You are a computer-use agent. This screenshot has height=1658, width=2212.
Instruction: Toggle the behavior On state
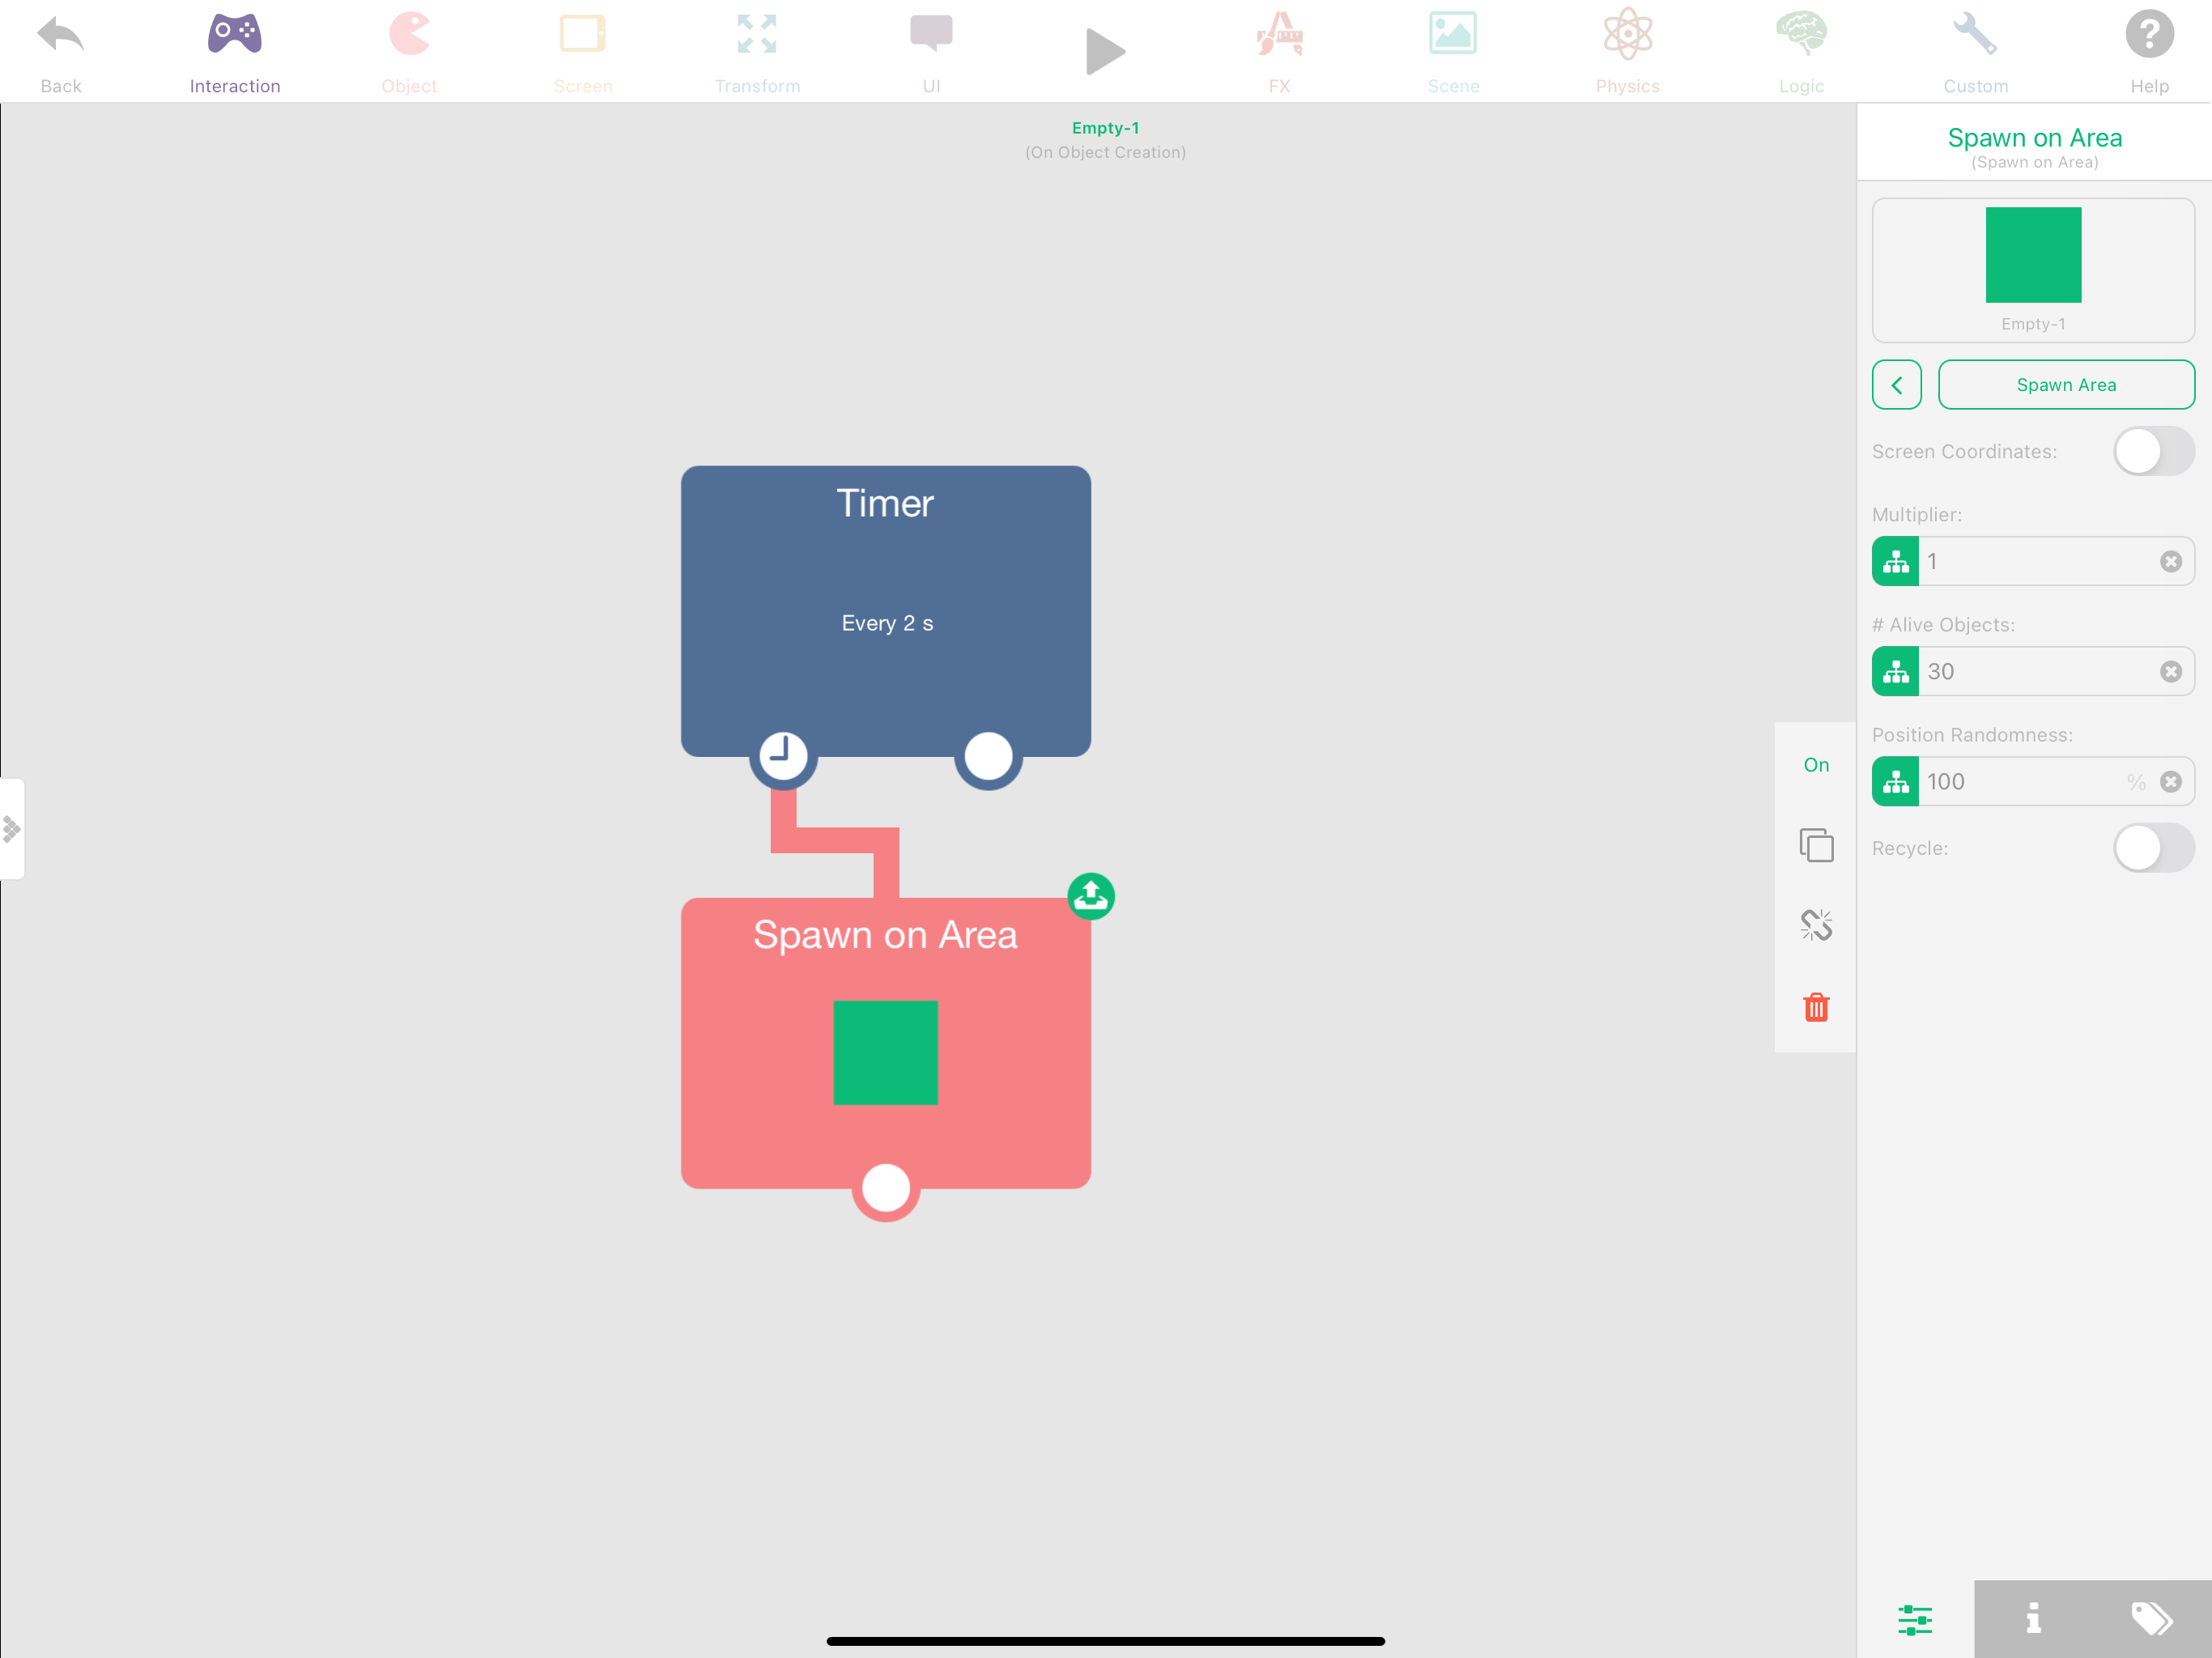[x=1816, y=765]
